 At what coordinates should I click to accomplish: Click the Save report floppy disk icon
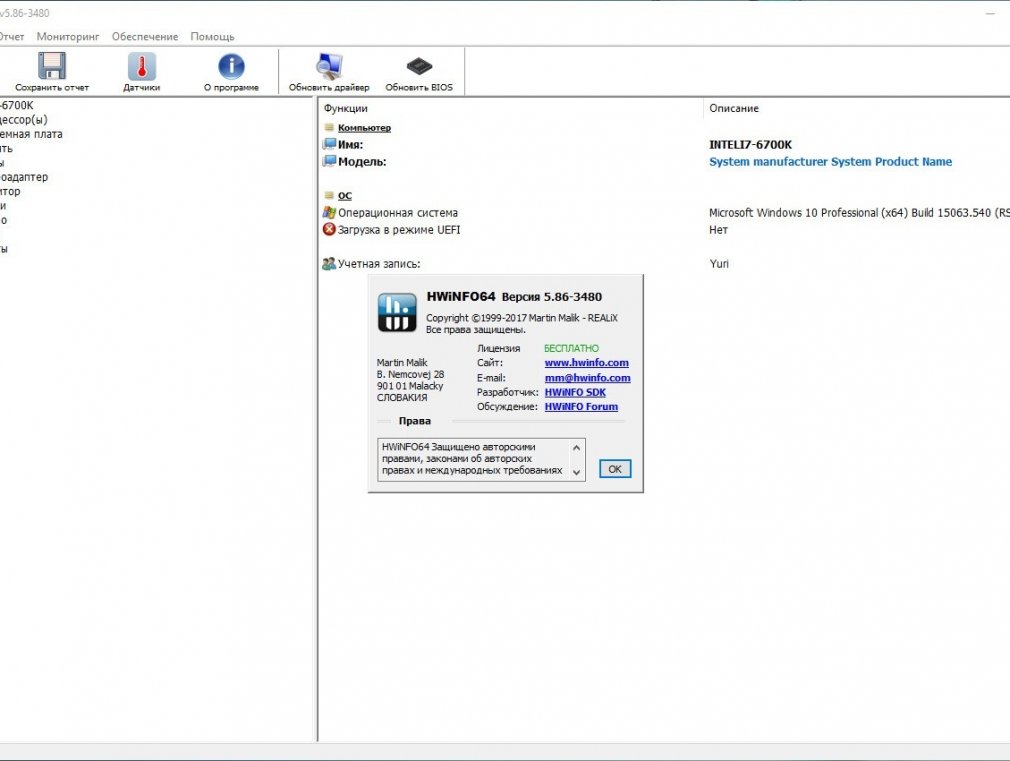click(x=52, y=66)
